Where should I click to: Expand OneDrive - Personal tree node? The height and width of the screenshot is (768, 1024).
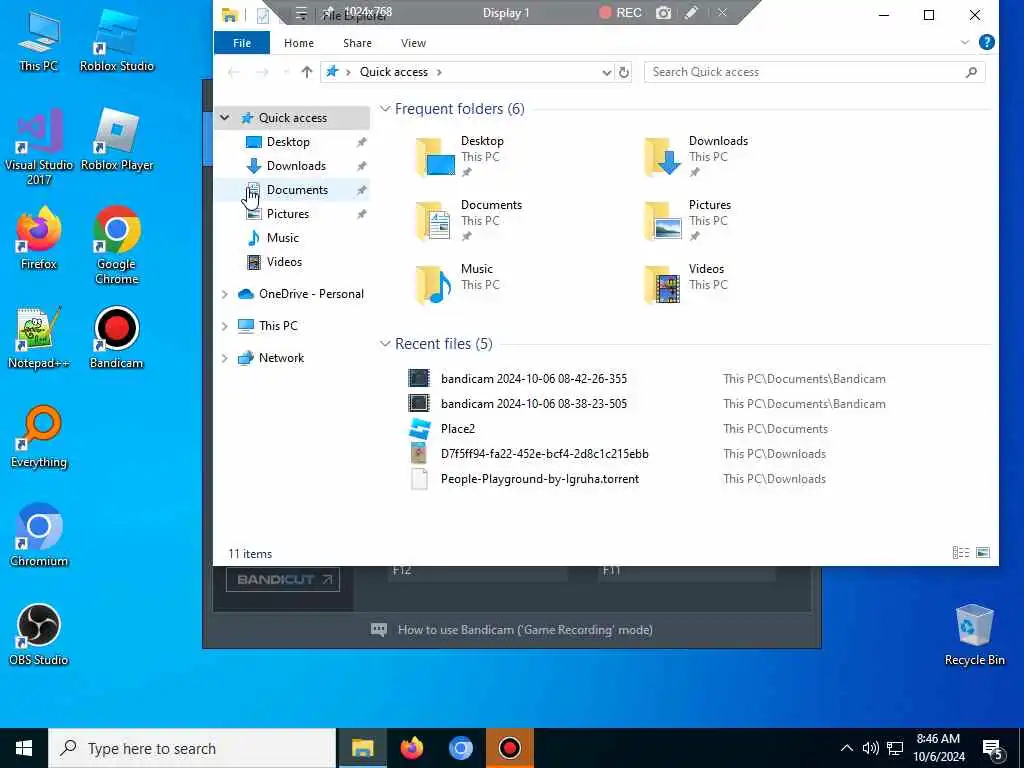[225, 294]
